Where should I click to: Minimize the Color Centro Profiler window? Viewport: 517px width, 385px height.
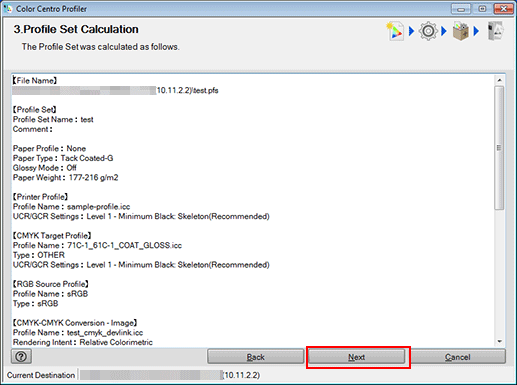point(461,9)
